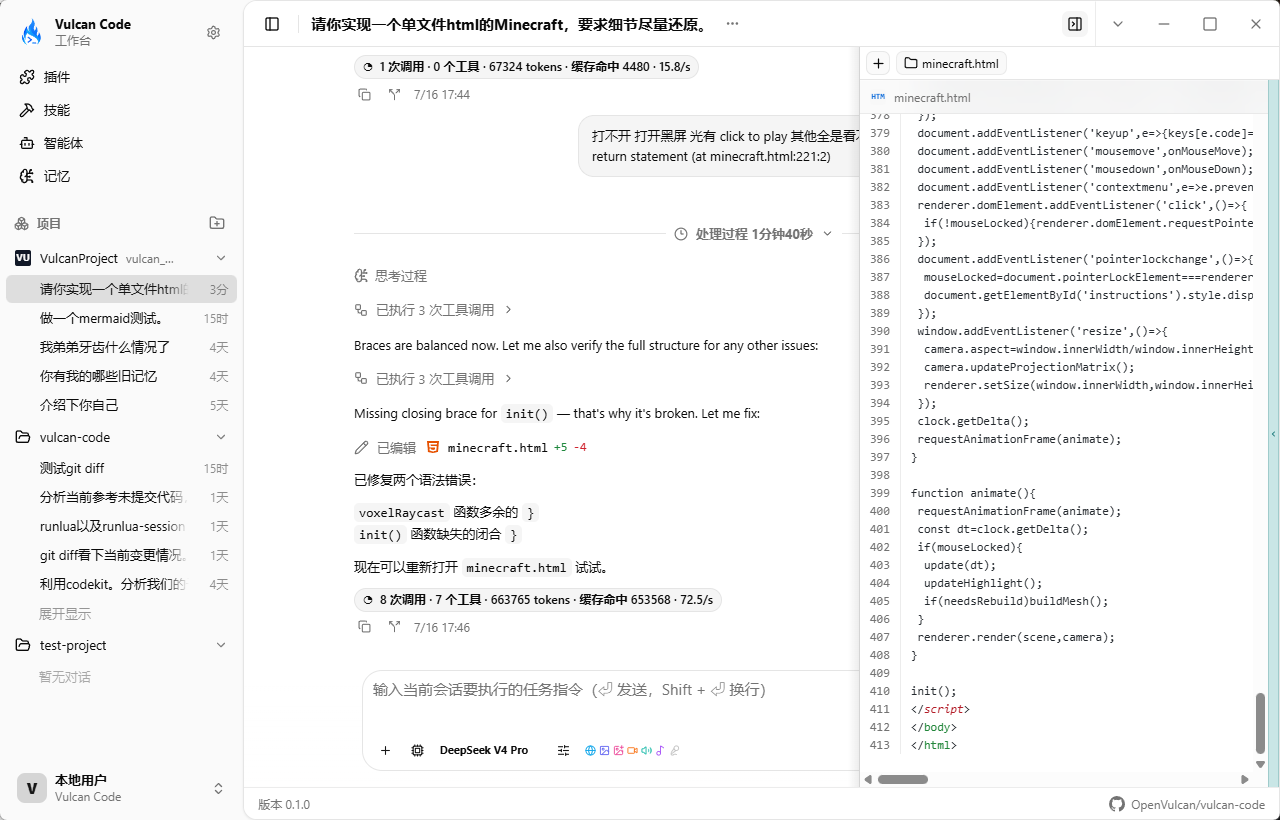Toggle the right file preview panel
1280x820 pixels.
tap(1075, 24)
